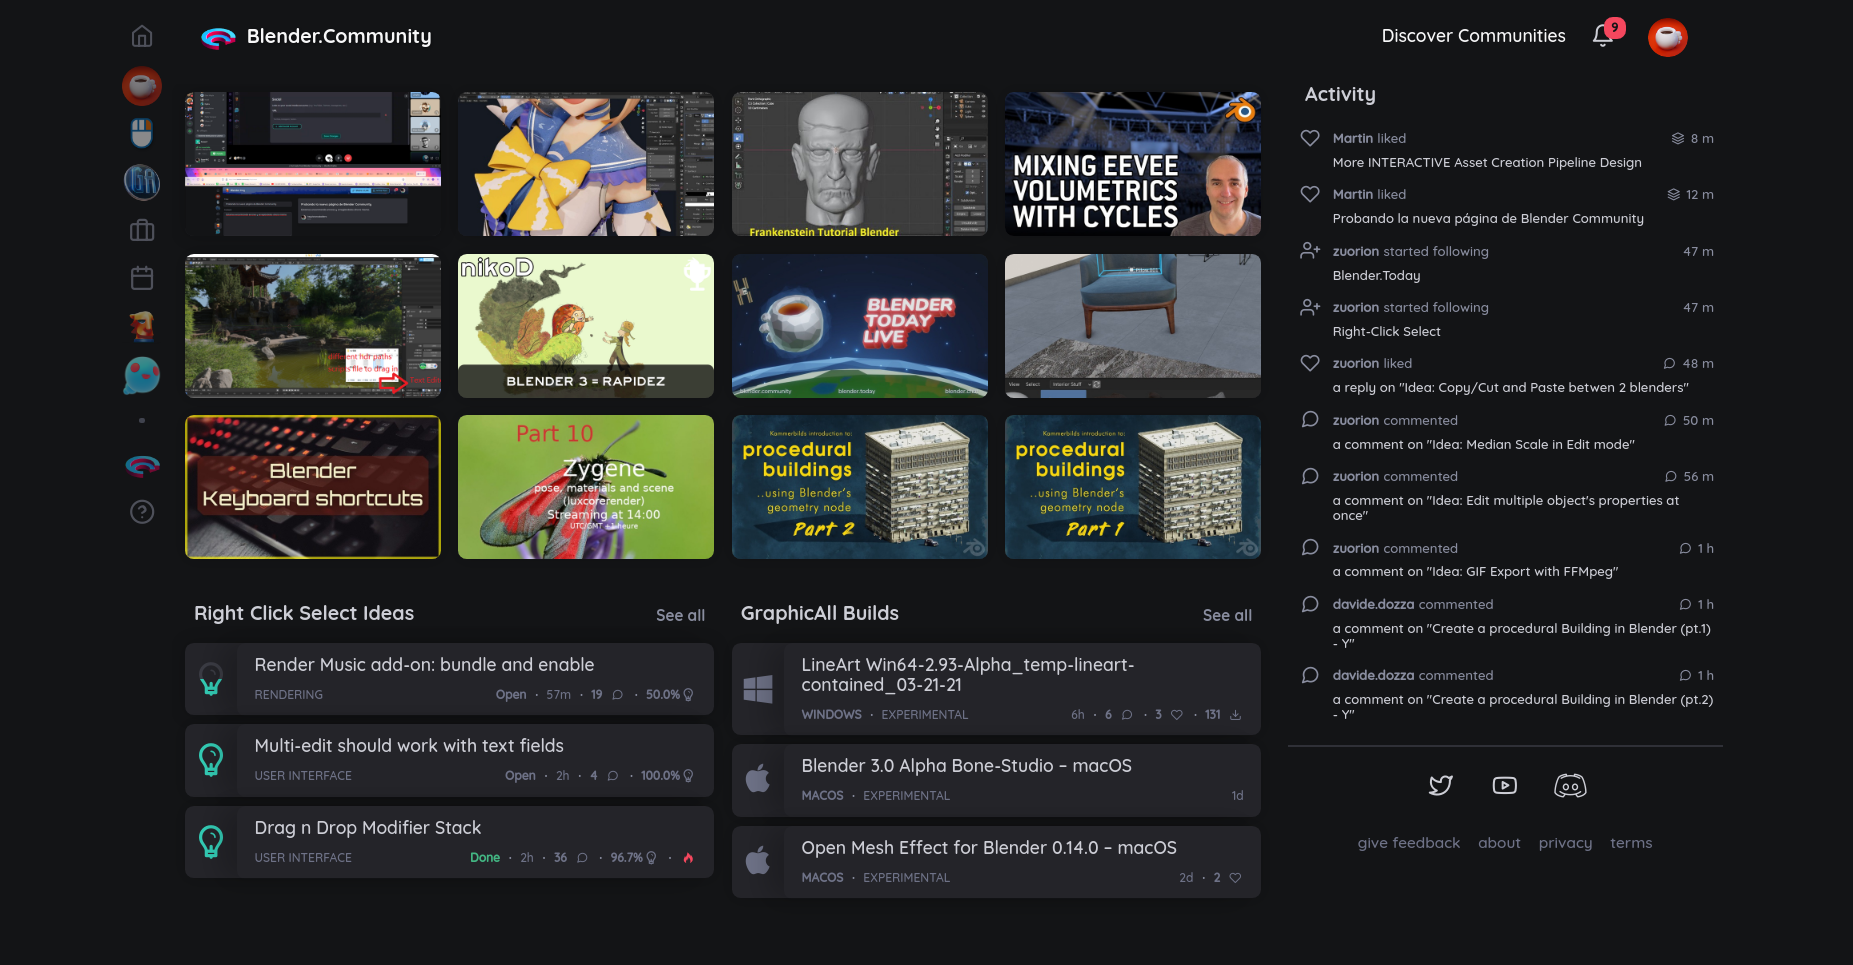Open Blender.Today in zuorion's following activity
Viewport: 1853px width, 965px height.
coord(1376,276)
